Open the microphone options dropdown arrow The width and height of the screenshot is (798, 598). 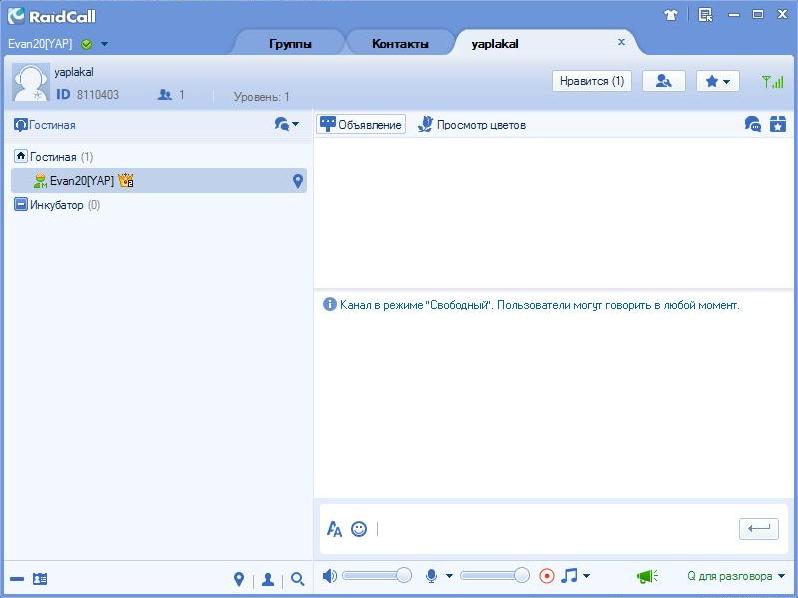pyautogui.click(x=449, y=576)
